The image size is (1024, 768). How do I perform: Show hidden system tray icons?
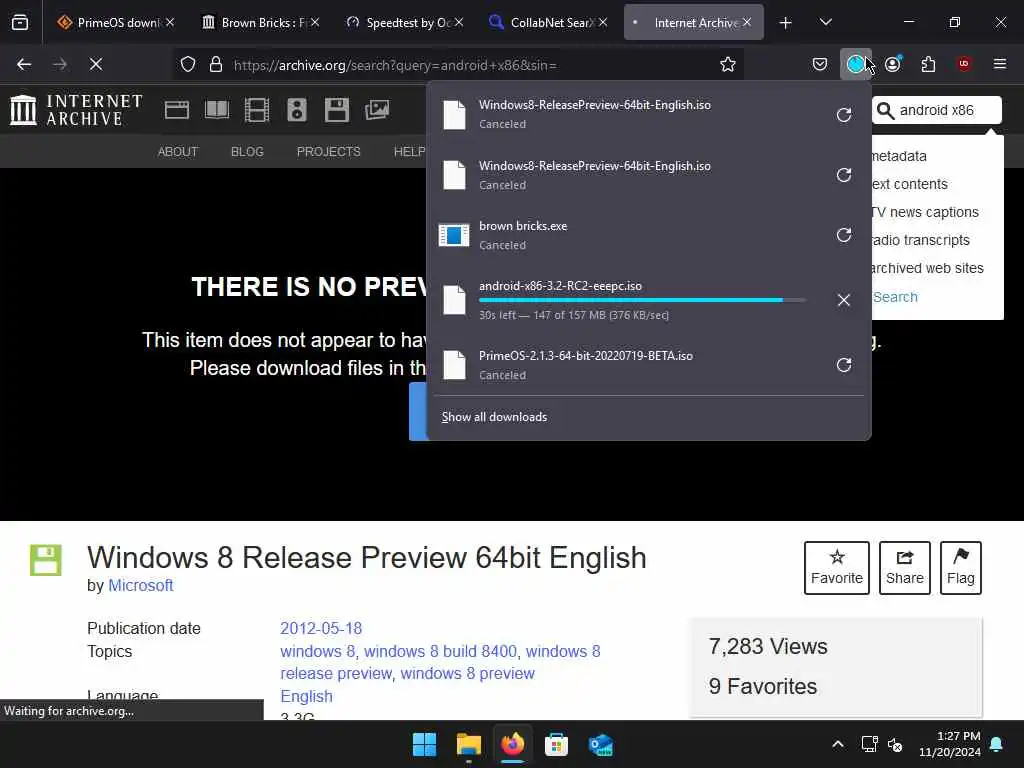coord(838,744)
